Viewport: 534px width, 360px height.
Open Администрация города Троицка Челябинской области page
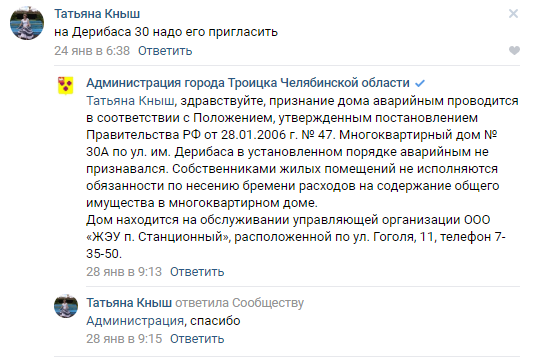click(248, 83)
